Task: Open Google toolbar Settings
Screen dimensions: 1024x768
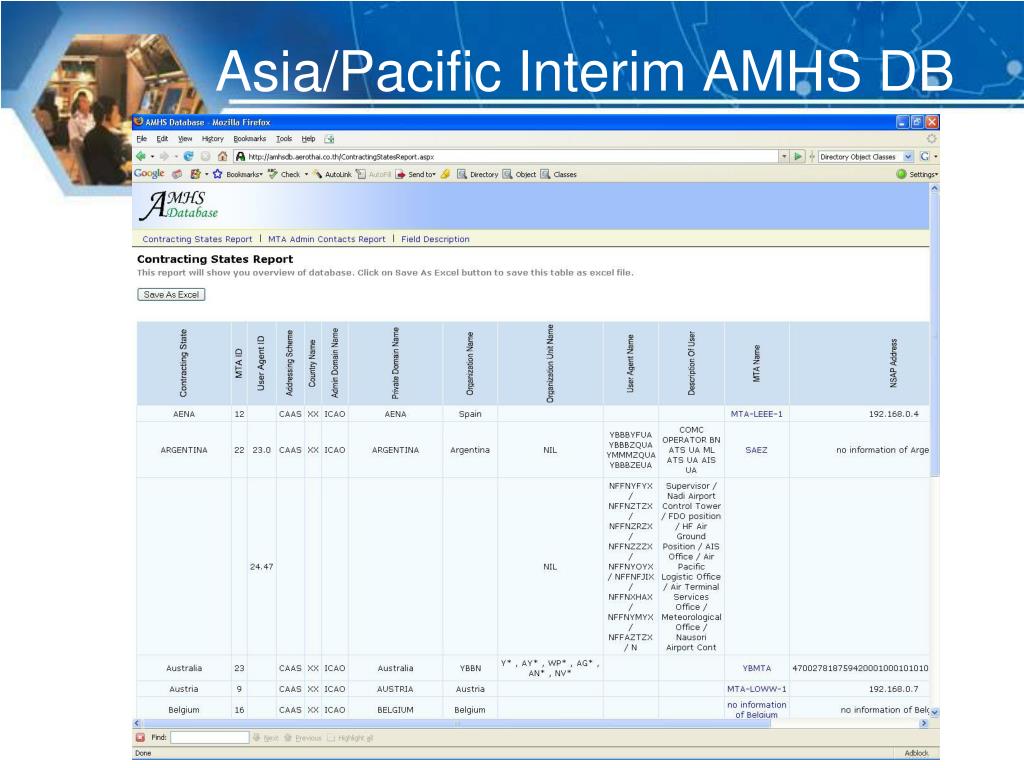Action: (x=918, y=174)
